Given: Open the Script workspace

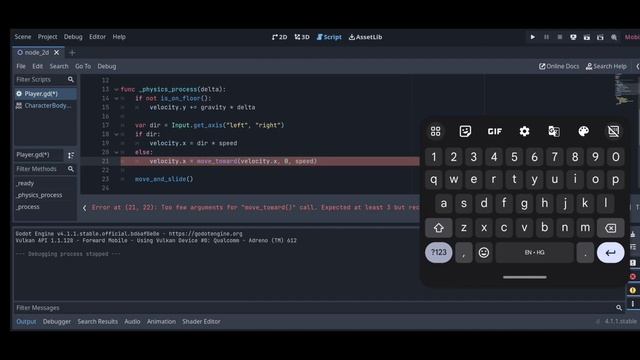Looking at the screenshot, I should pyautogui.click(x=329, y=37).
